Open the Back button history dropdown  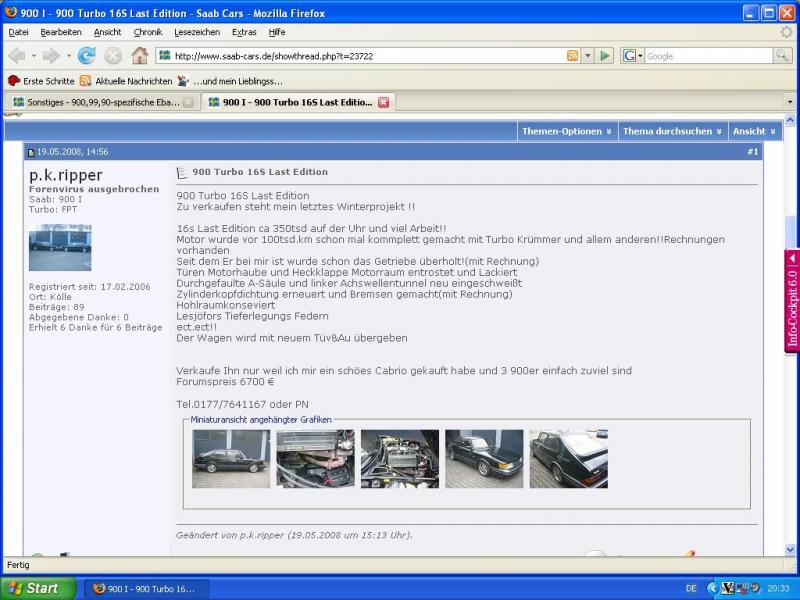click(34, 56)
